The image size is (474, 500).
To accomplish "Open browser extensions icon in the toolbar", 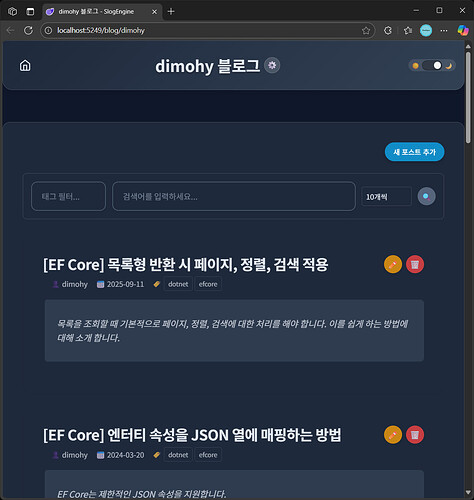I will (388, 31).
